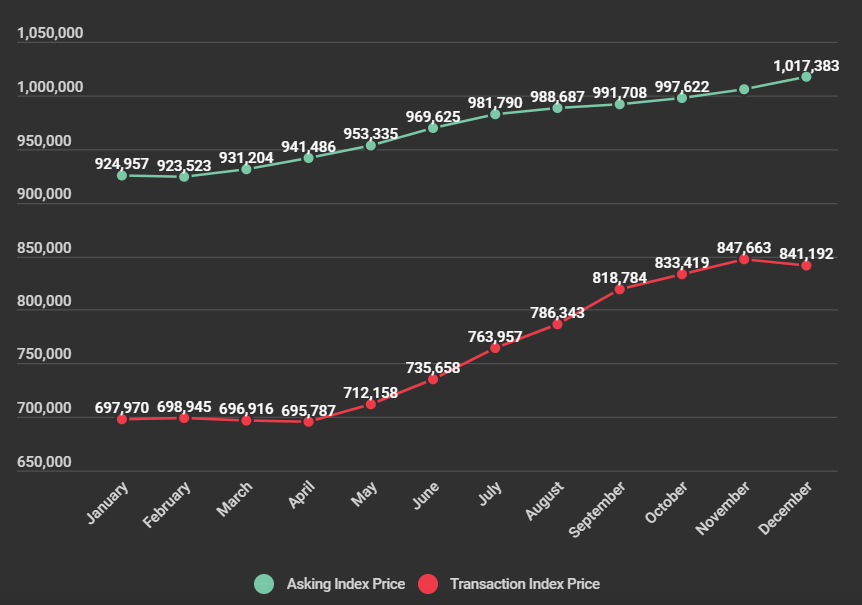
Task: Select the July transaction point 763,957
Action: tap(495, 348)
